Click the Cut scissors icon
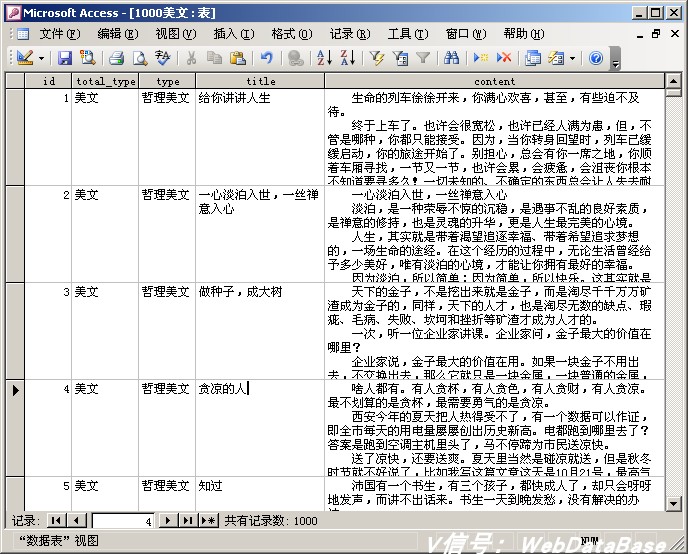 click(191, 58)
